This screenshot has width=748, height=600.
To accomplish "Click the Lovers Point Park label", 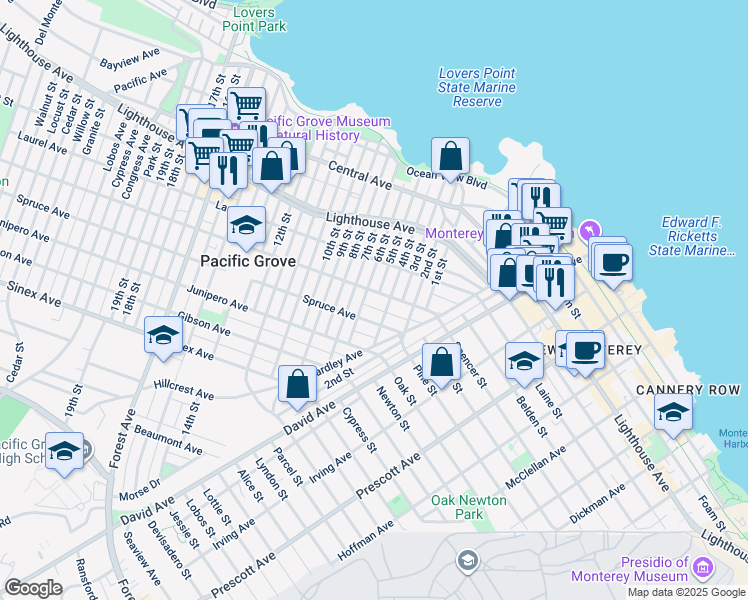I will 254,19.
